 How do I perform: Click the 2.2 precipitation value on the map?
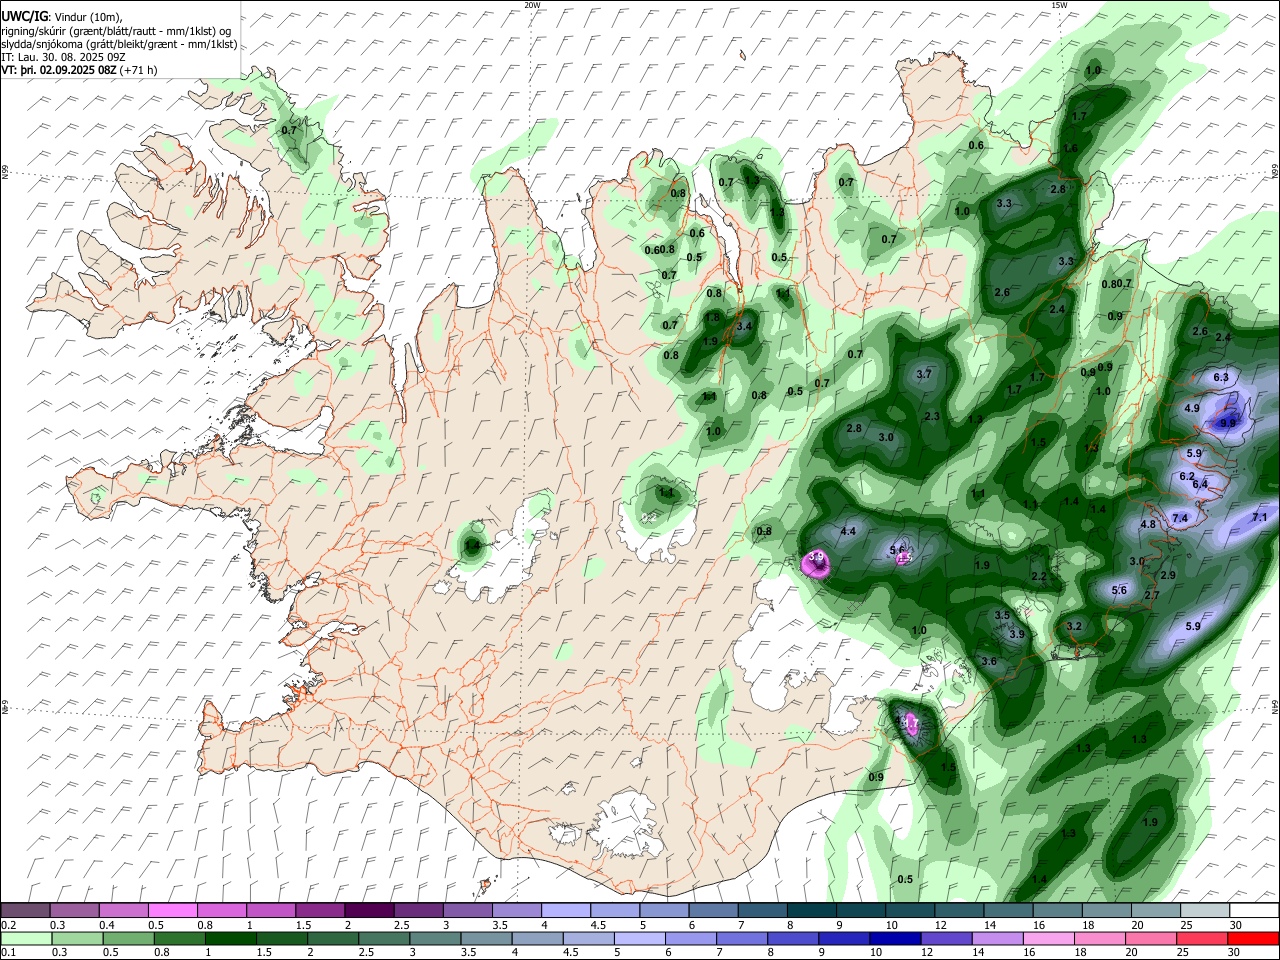pyautogui.click(x=1038, y=576)
